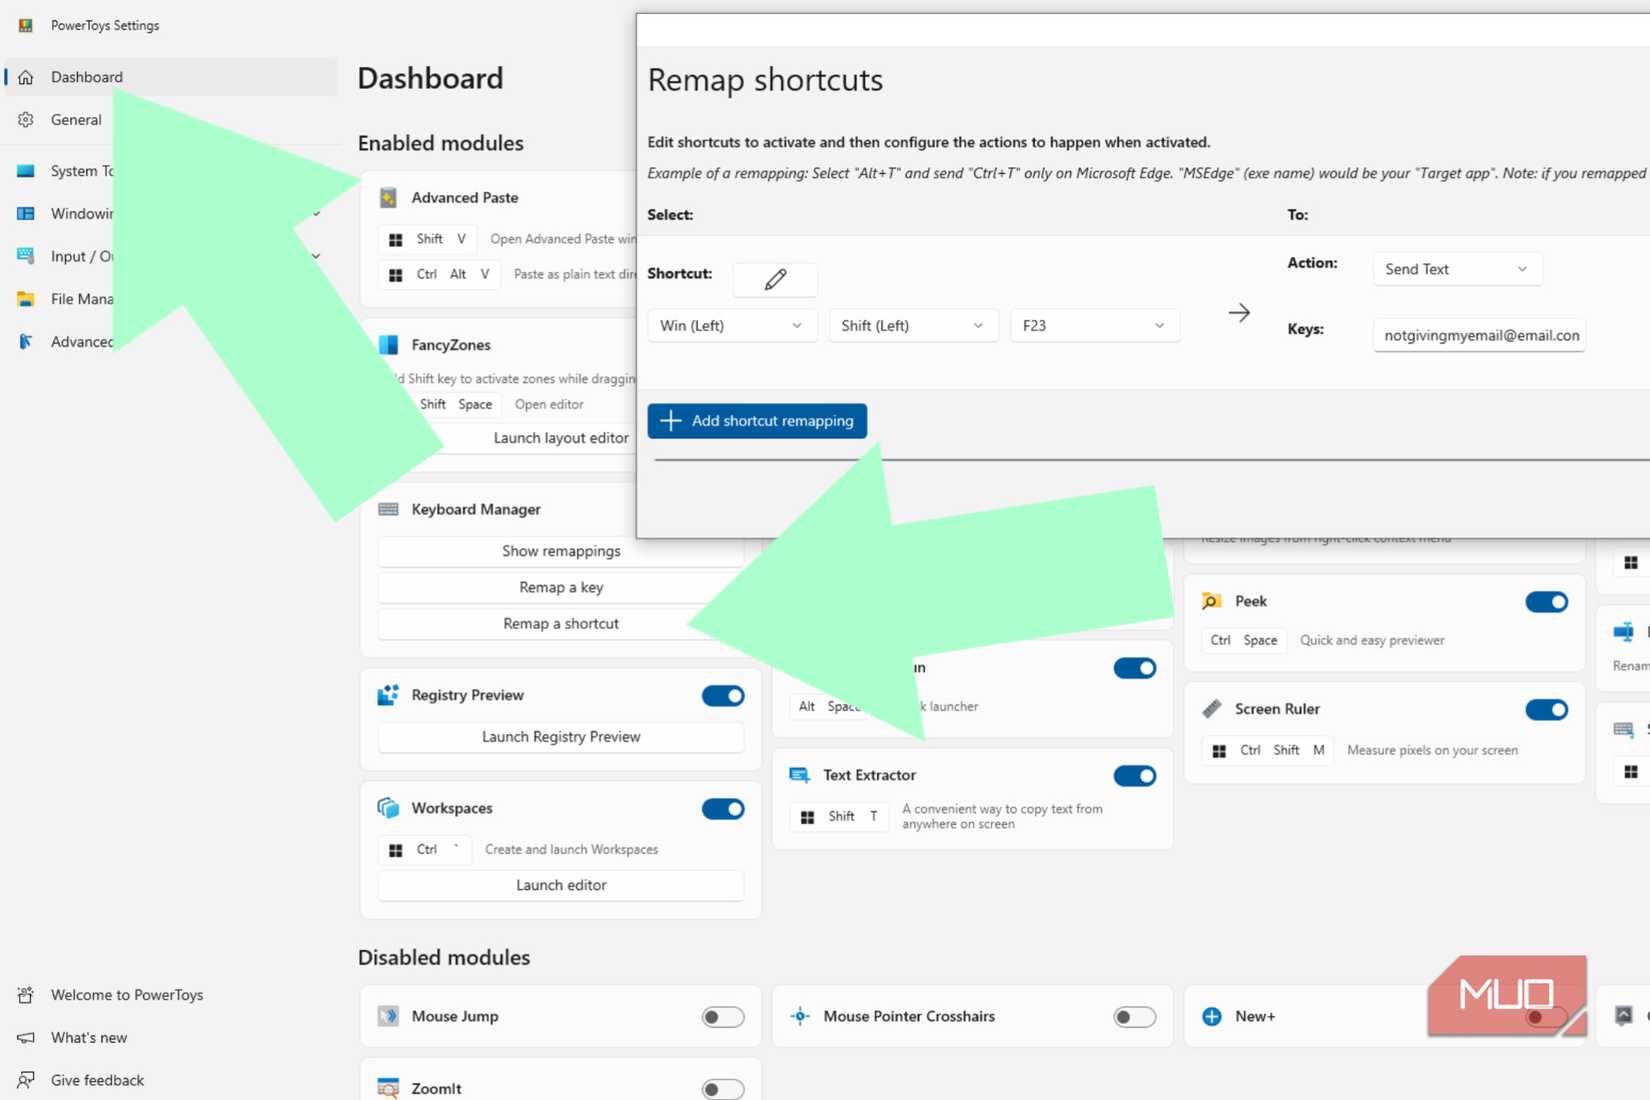1650x1100 pixels.
Task: Click the Remap a shortcut button
Action: (x=561, y=623)
